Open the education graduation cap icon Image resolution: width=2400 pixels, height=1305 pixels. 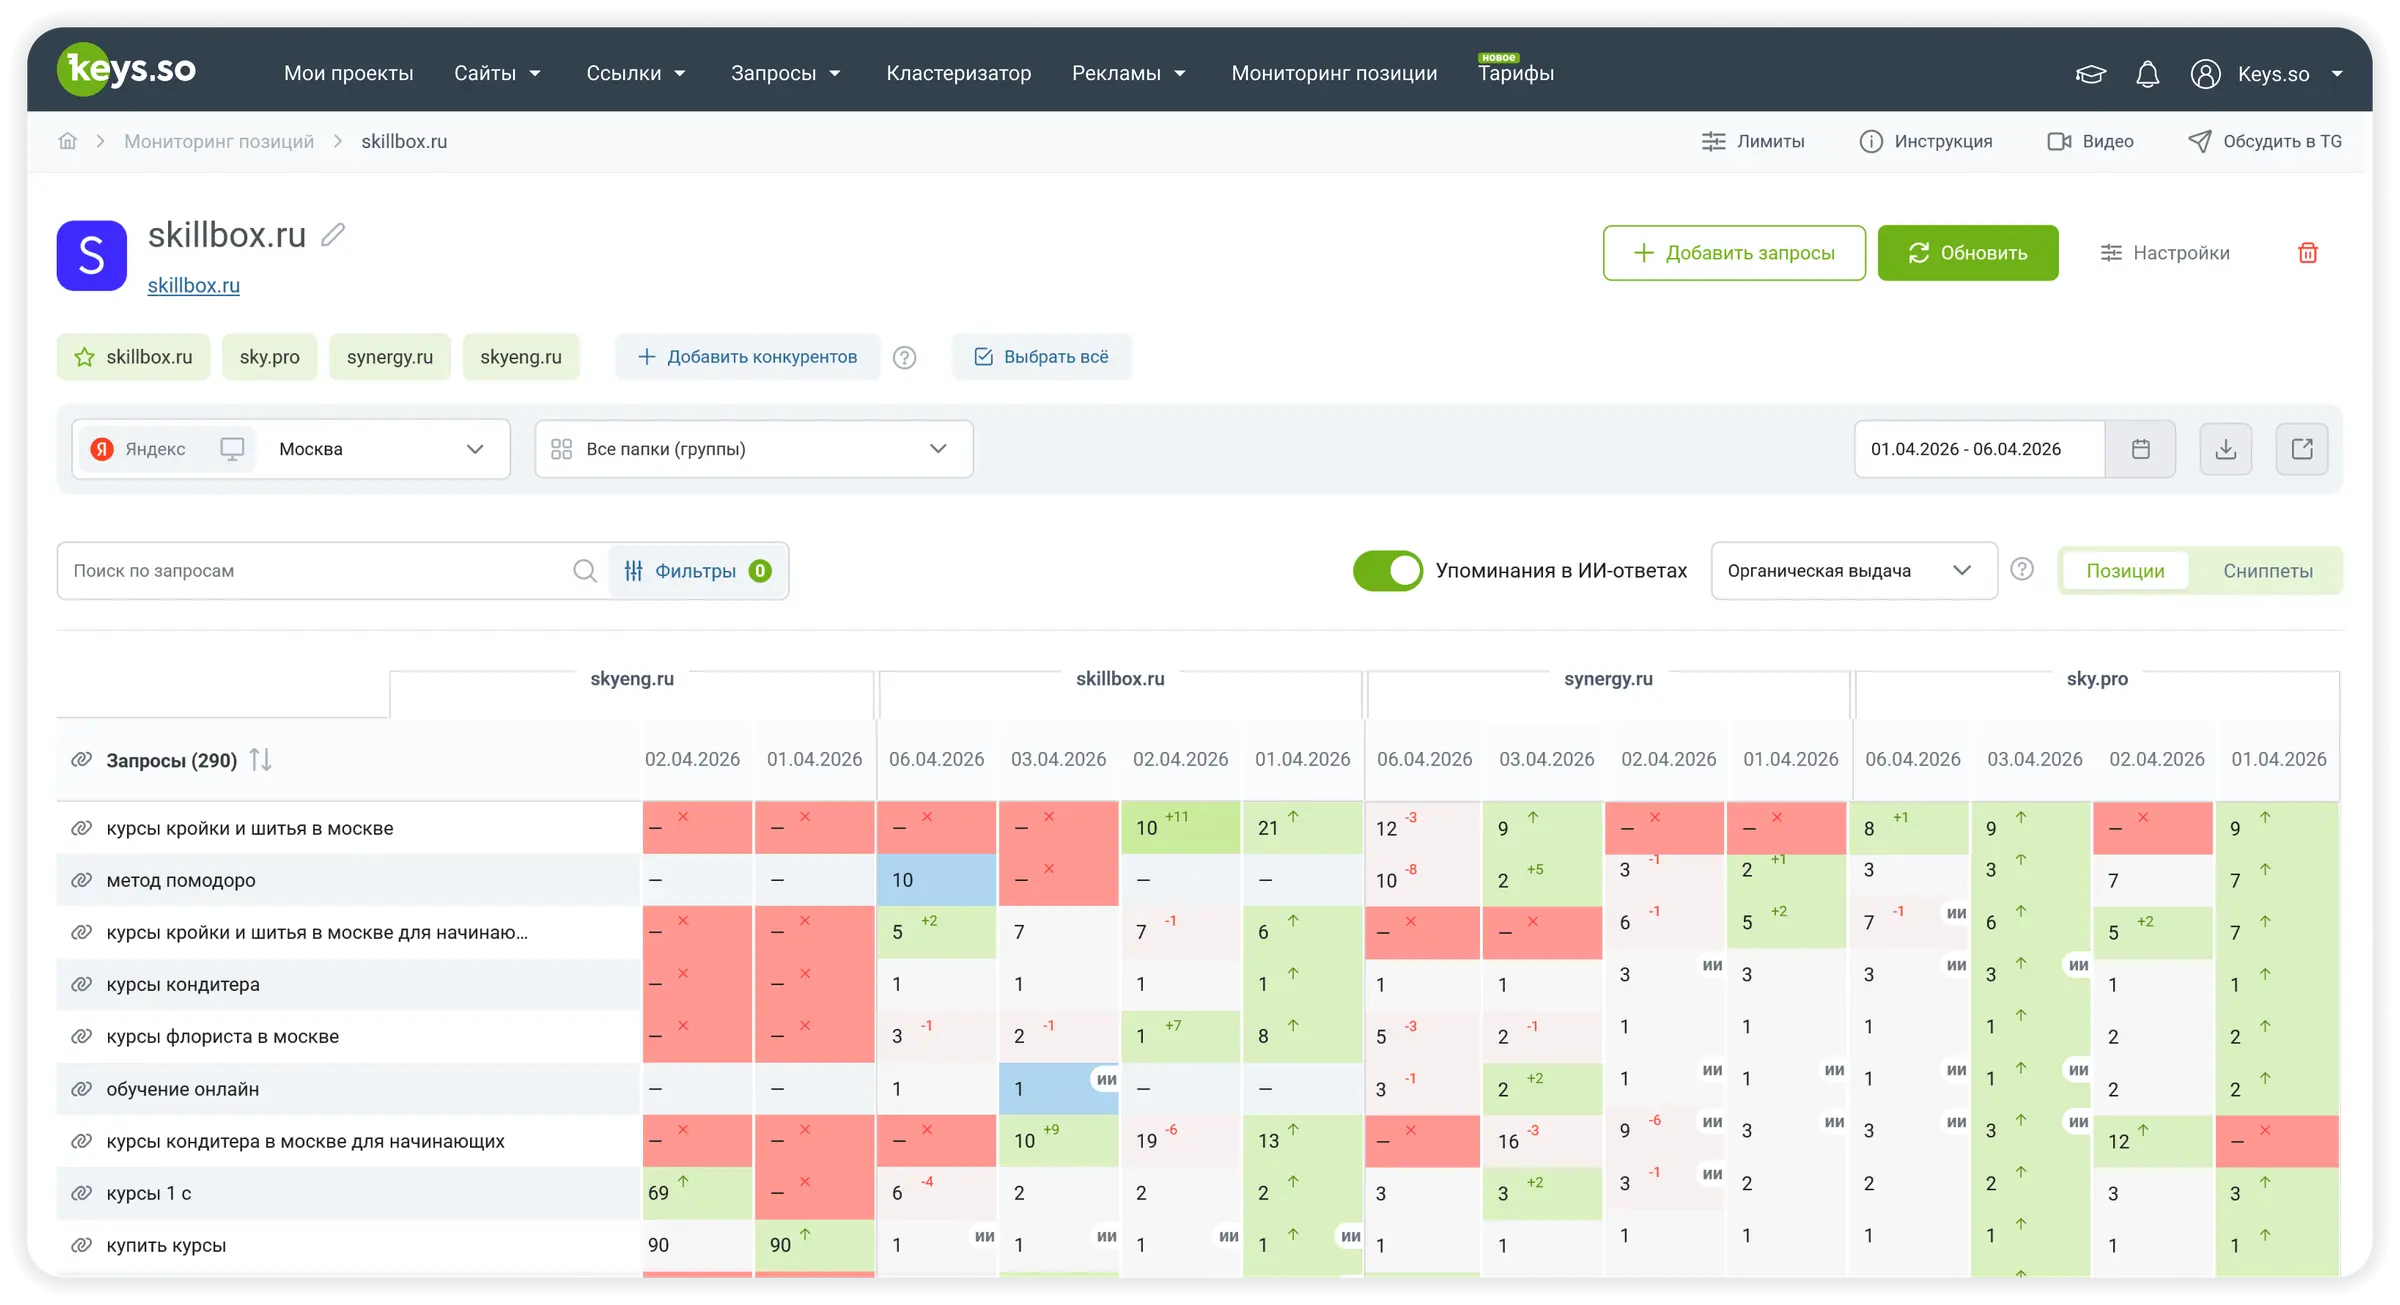click(x=2090, y=74)
